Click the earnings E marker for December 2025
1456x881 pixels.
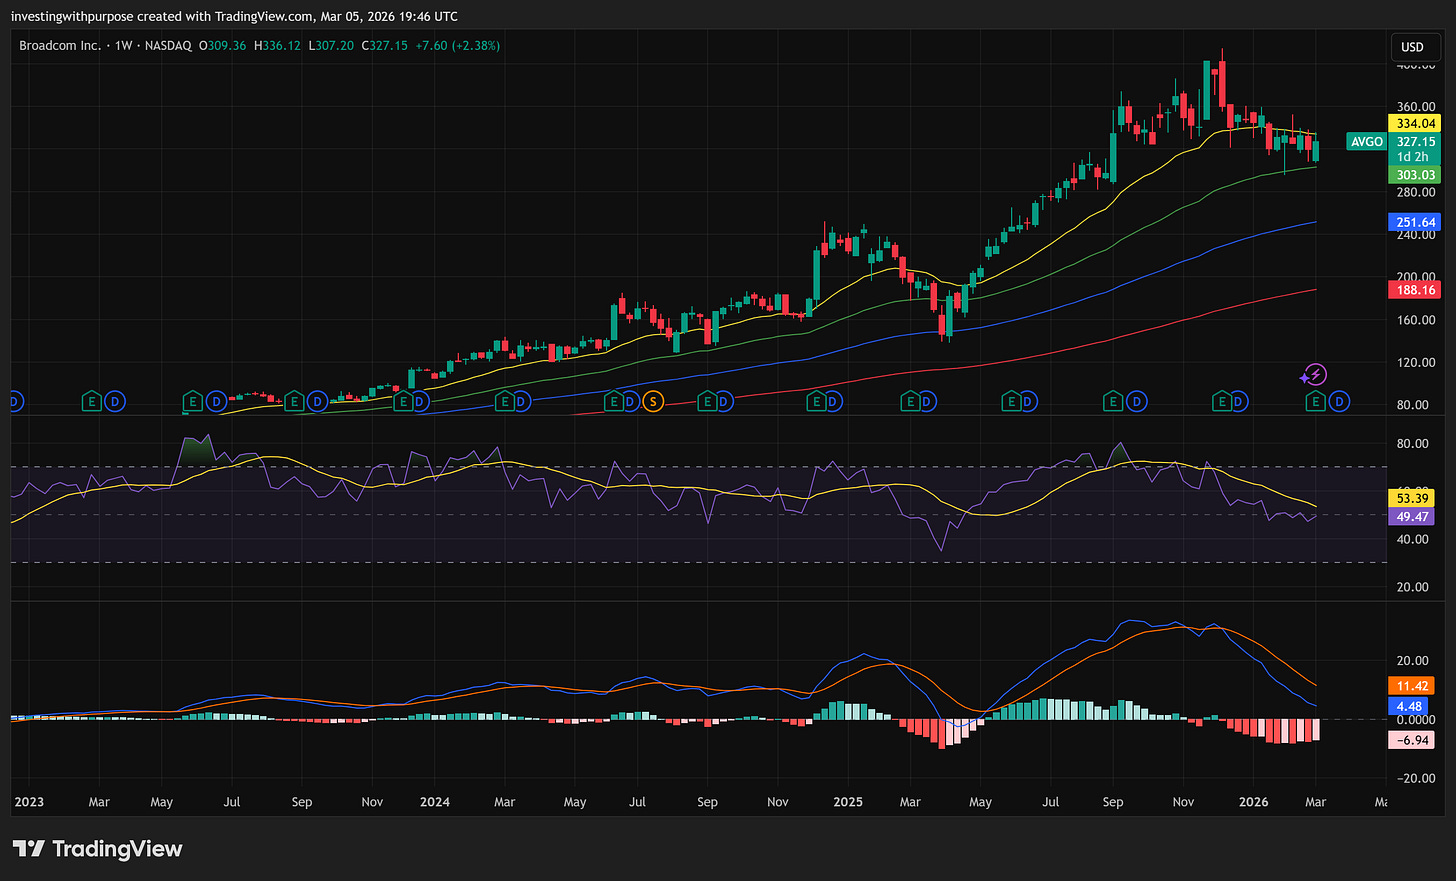coord(1222,402)
